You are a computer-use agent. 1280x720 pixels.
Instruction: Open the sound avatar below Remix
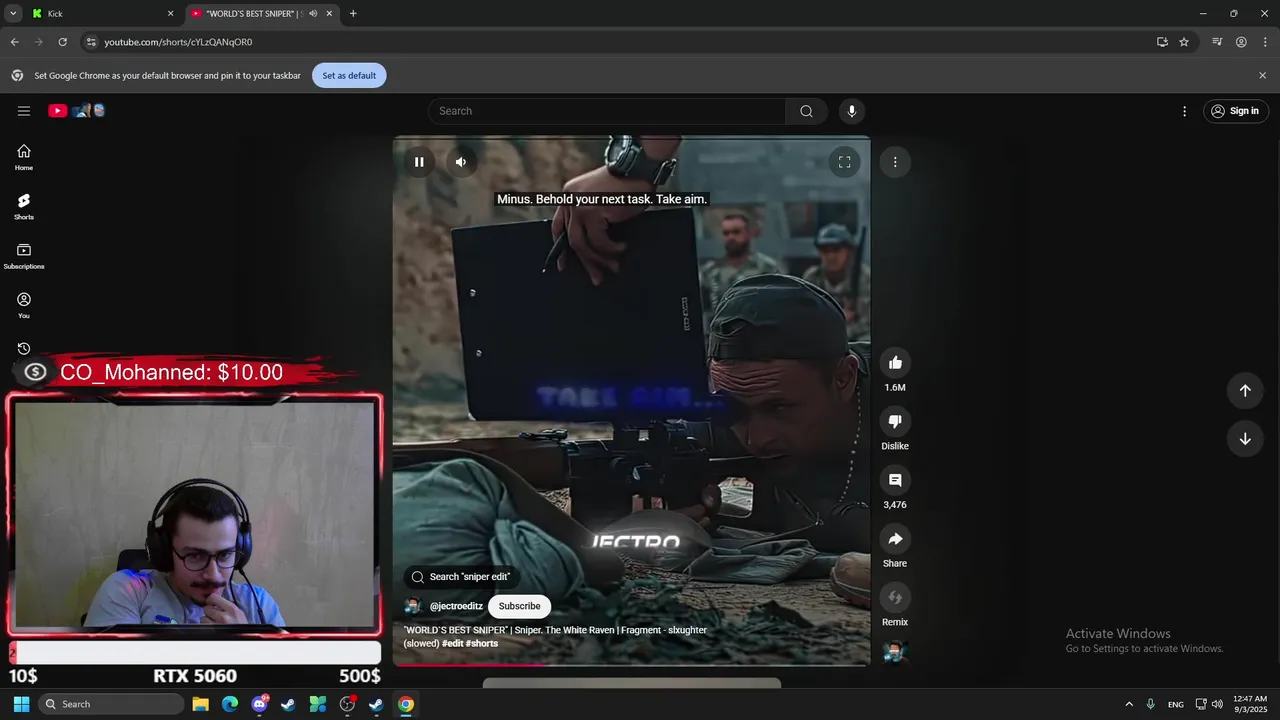pyautogui.click(x=895, y=652)
